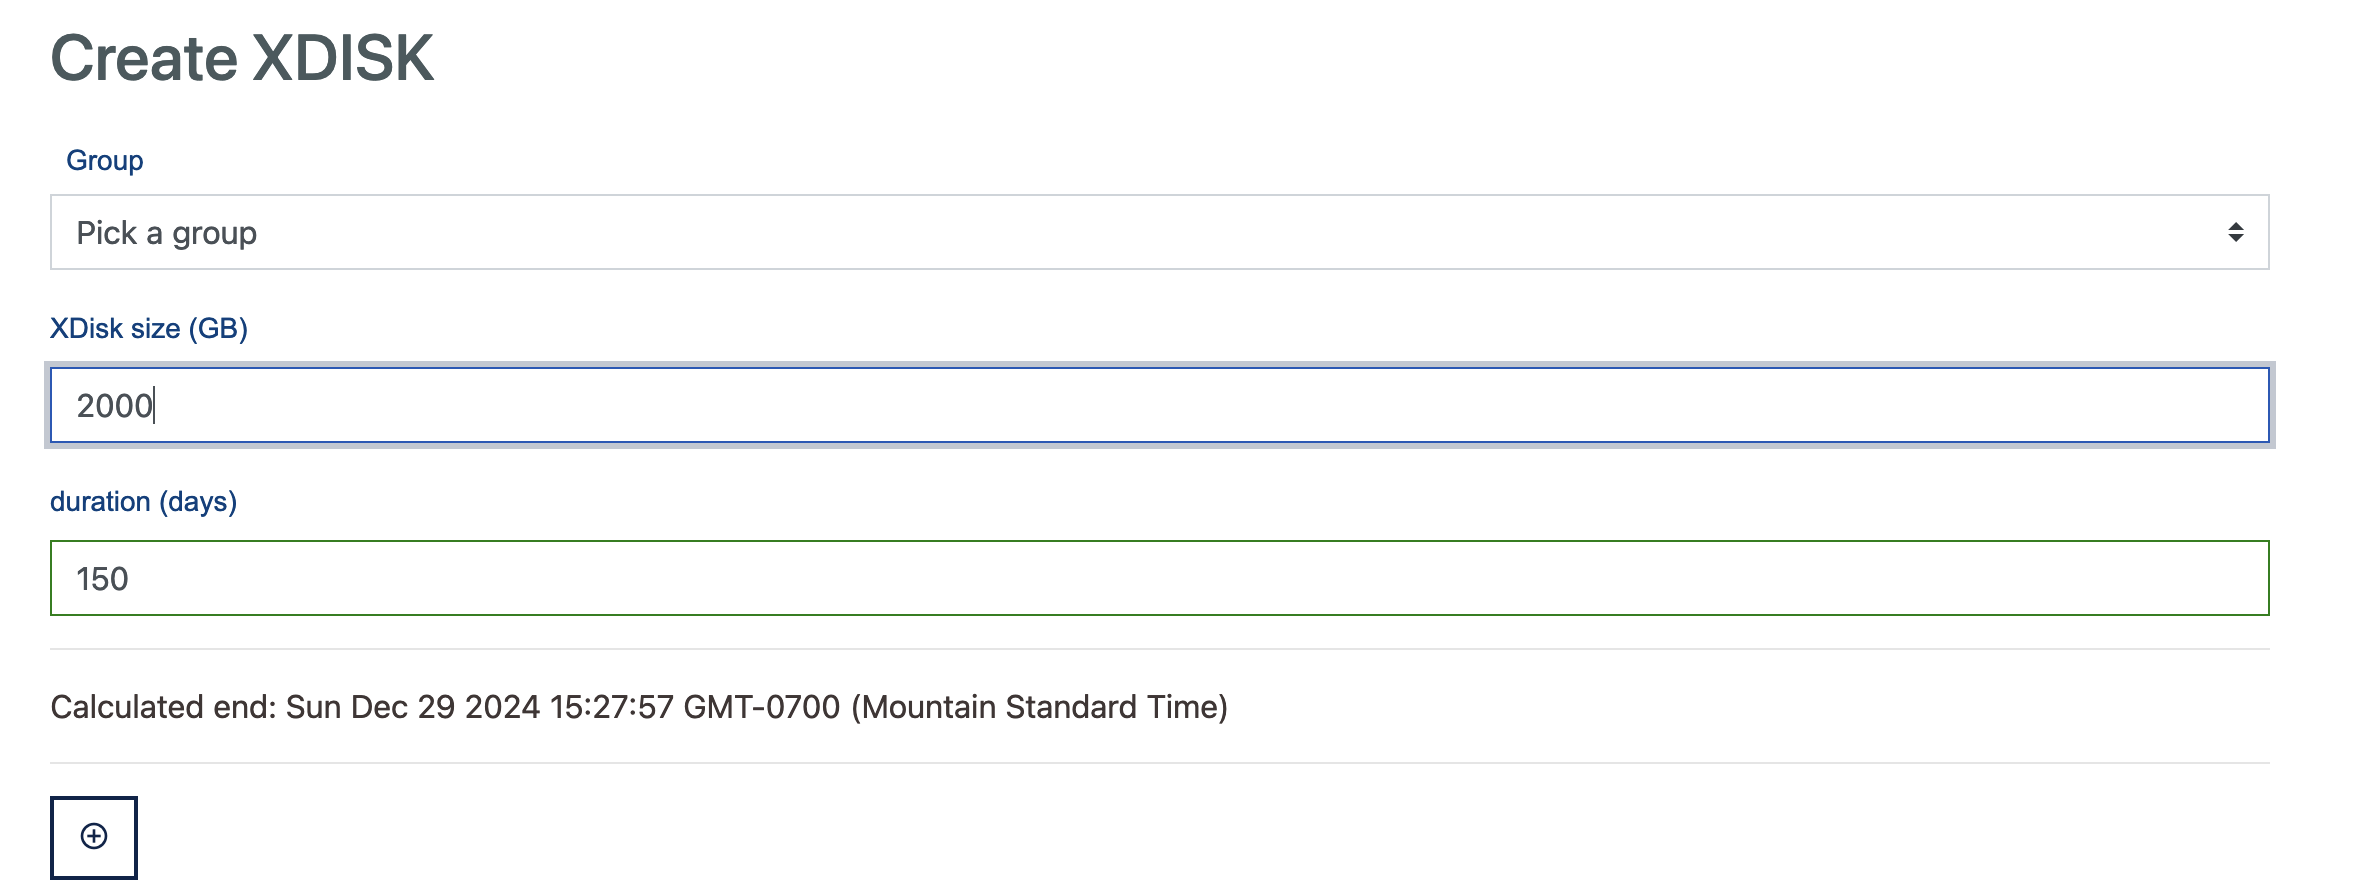Click the GMT-0700 timezone offset text

pyautogui.click(x=762, y=707)
